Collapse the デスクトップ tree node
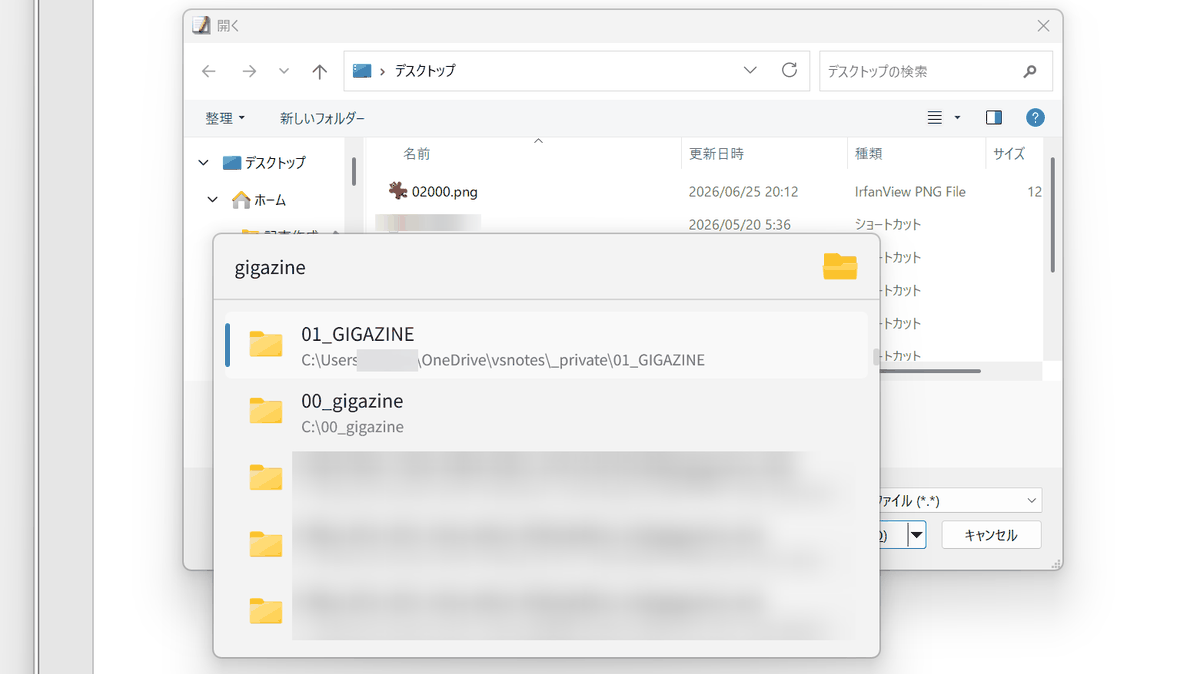The height and width of the screenshot is (674, 1200). (204, 162)
